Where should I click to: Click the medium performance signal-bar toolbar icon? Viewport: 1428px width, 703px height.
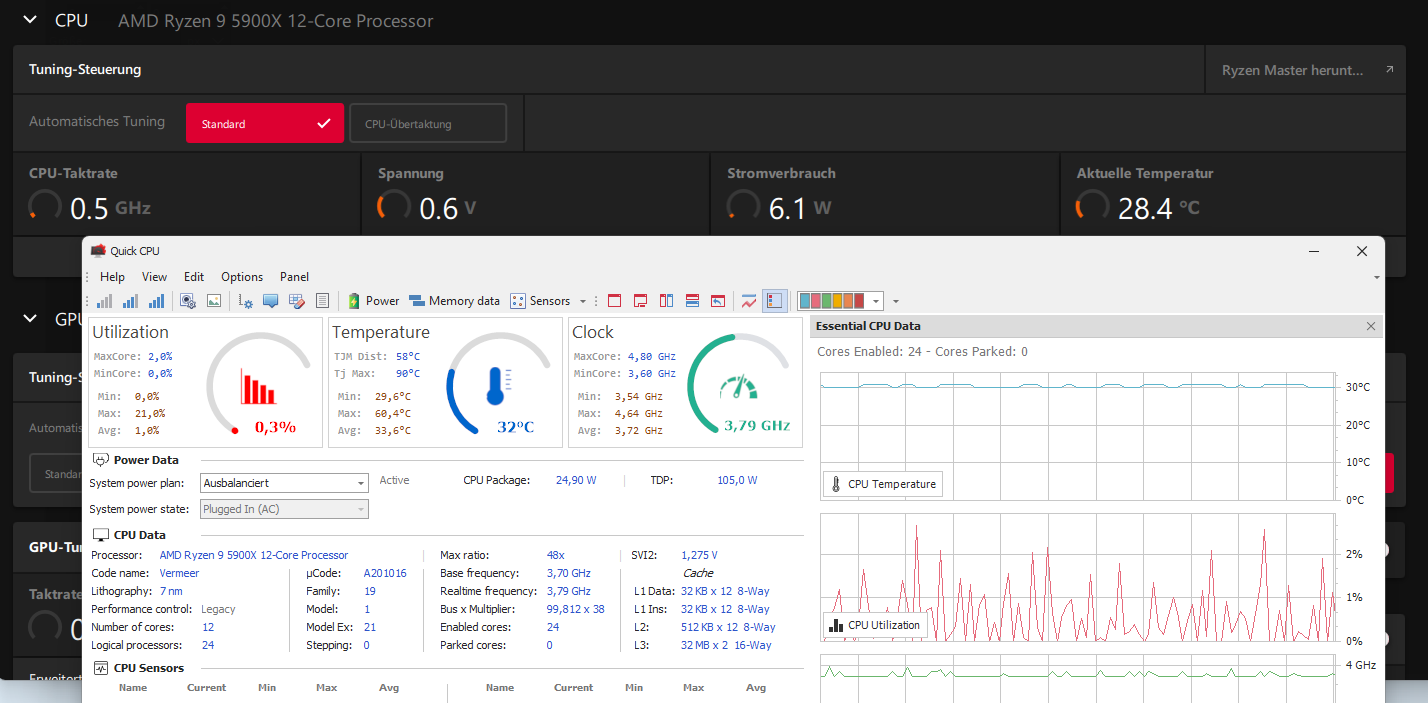pyautogui.click(x=131, y=301)
